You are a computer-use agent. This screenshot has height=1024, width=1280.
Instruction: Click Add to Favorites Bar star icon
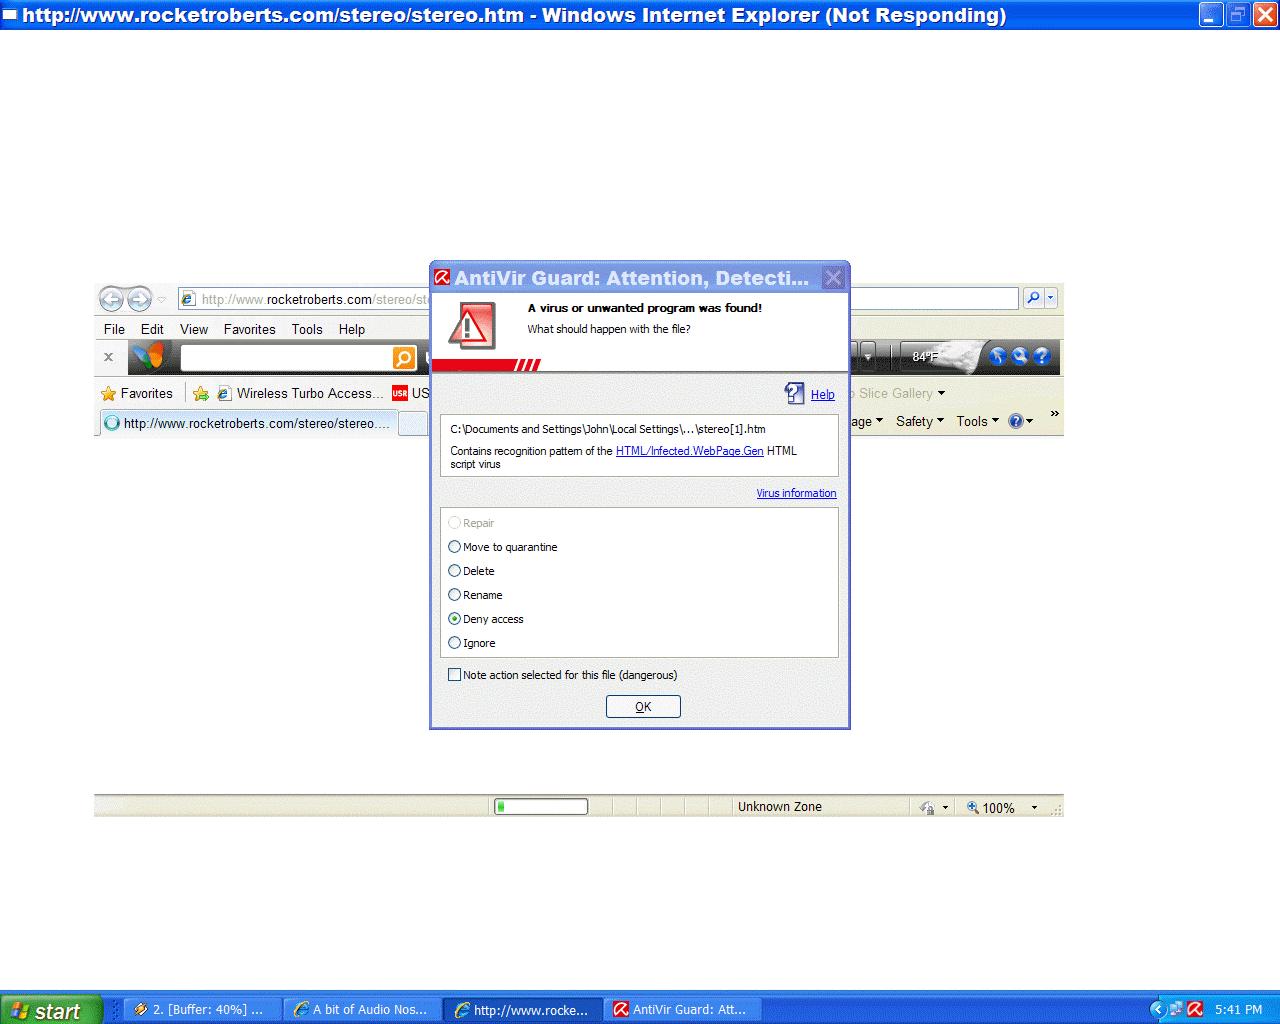(201, 393)
